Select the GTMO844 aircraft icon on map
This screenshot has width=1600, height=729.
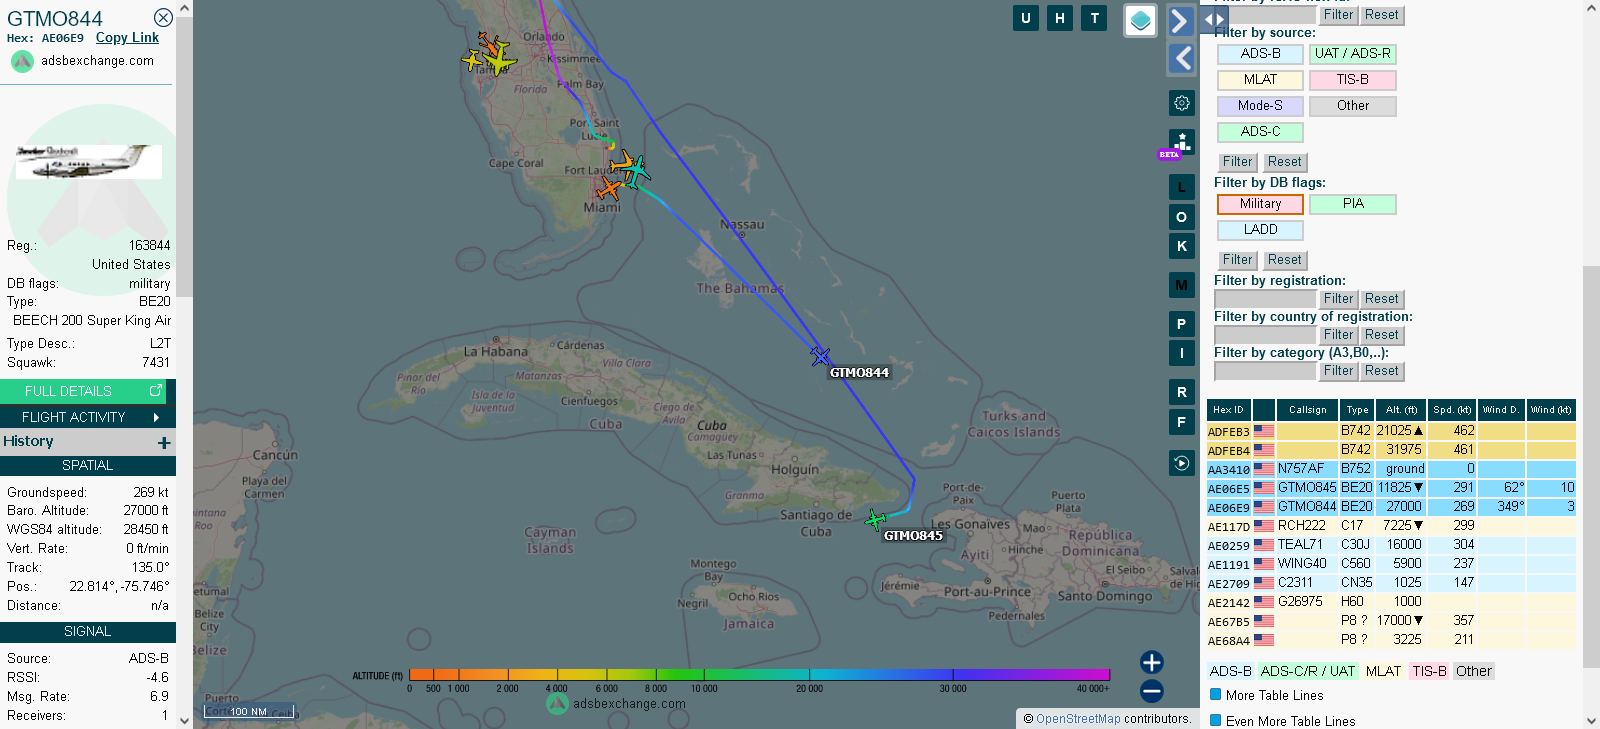(x=820, y=356)
